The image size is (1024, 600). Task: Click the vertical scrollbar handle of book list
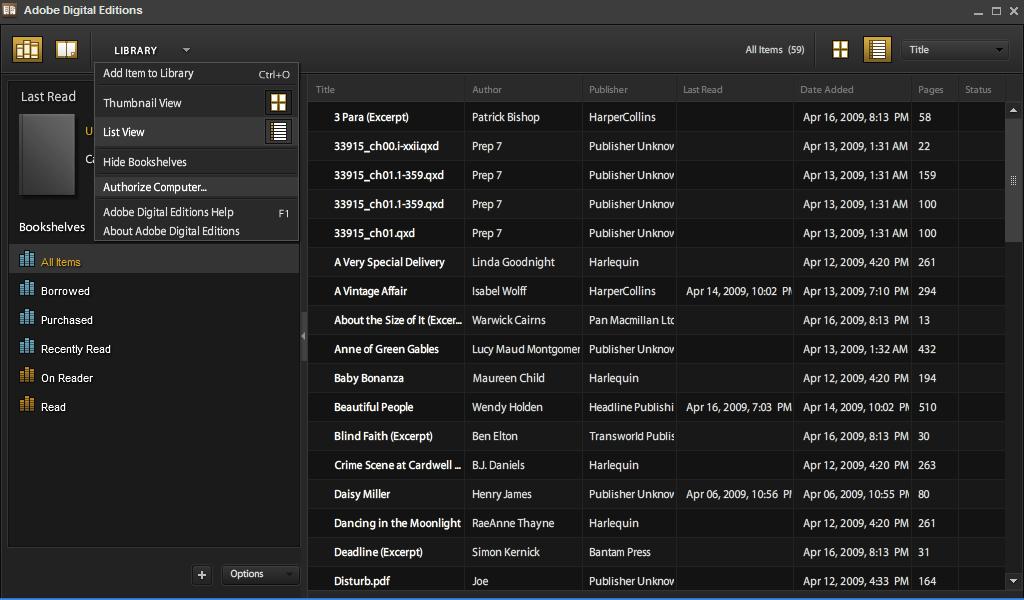coord(1013,180)
